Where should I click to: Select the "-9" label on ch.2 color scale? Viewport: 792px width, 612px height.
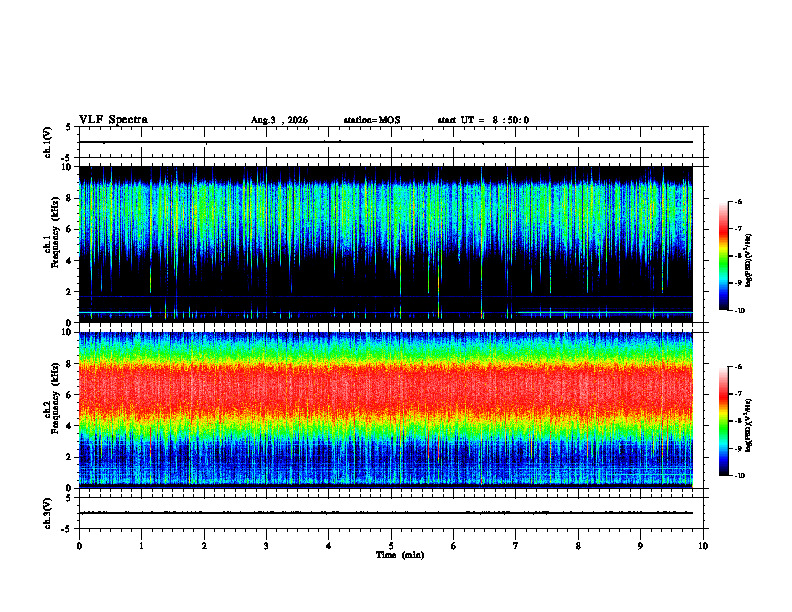(x=738, y=448)
